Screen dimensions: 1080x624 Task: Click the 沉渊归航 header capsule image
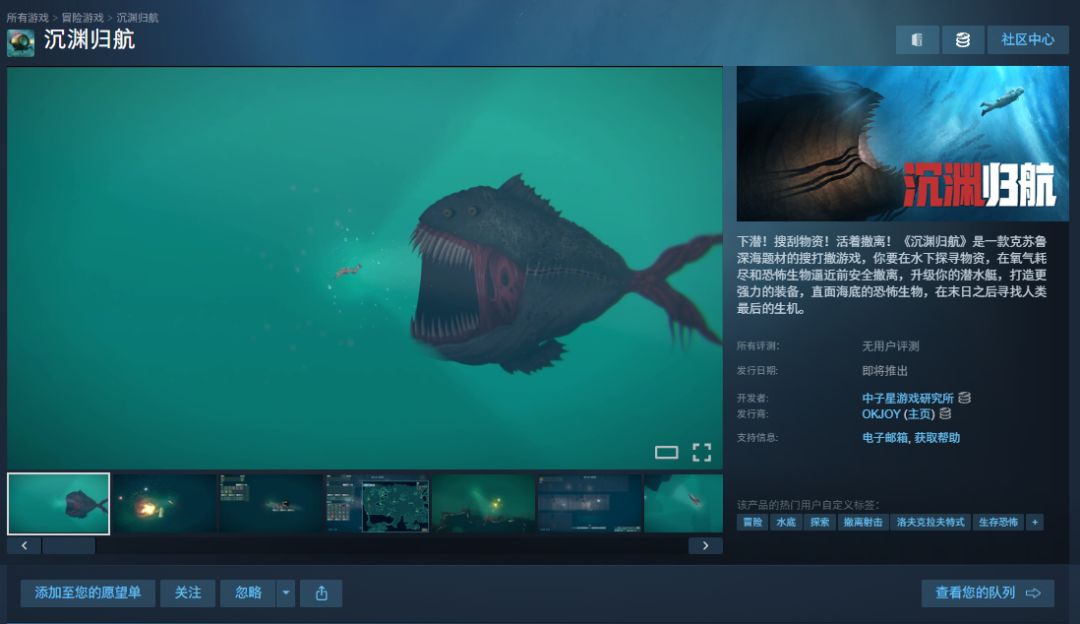[x=902, y=143]
